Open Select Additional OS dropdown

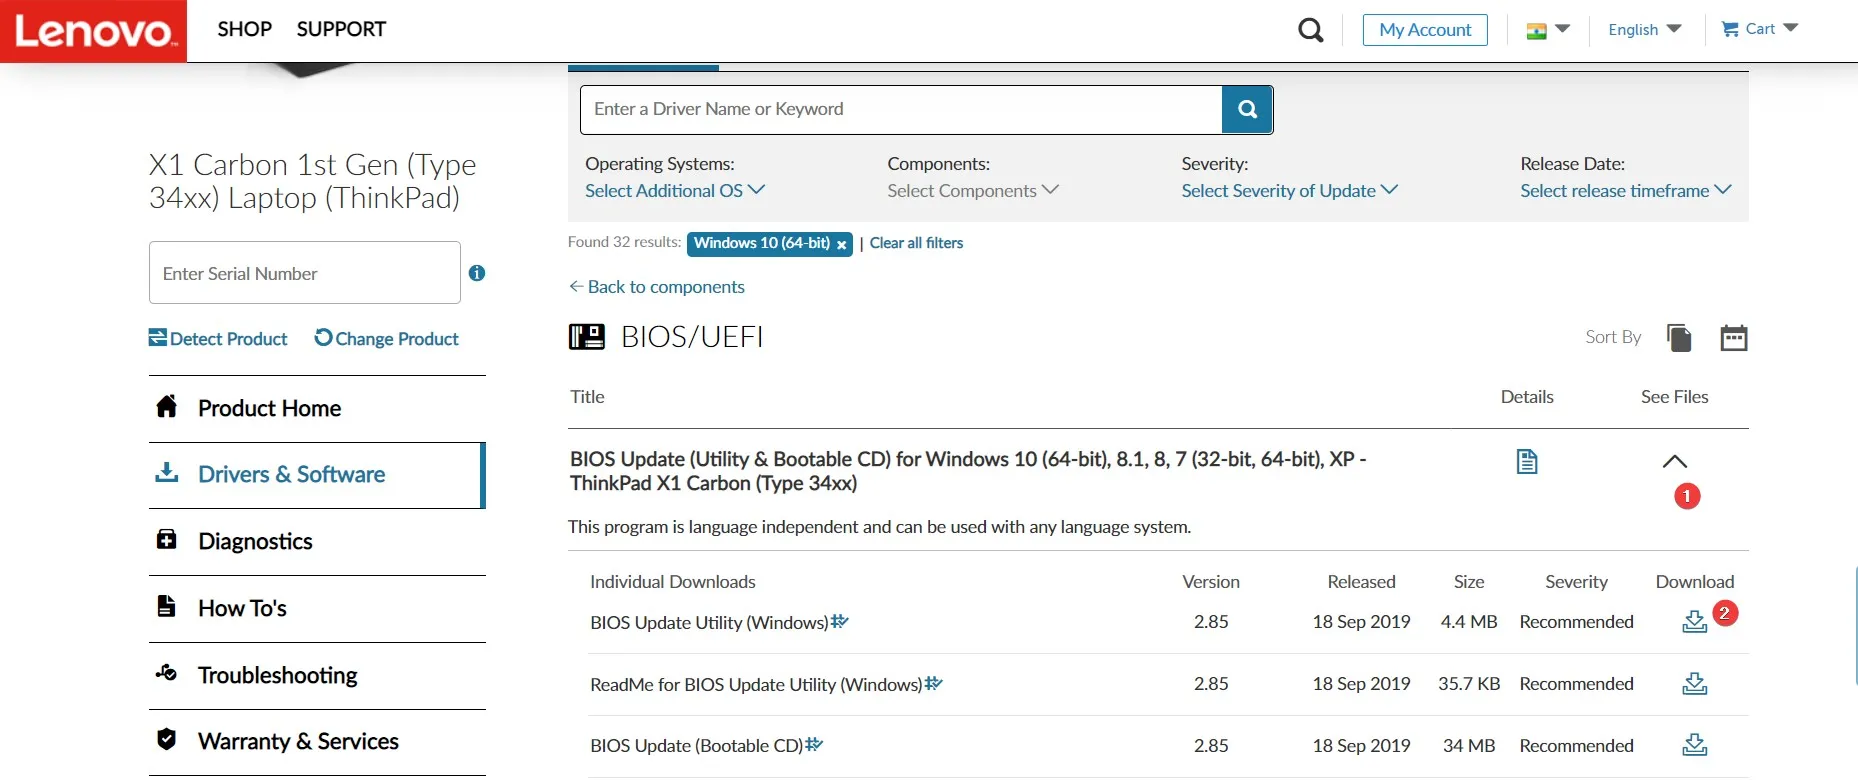675,190
